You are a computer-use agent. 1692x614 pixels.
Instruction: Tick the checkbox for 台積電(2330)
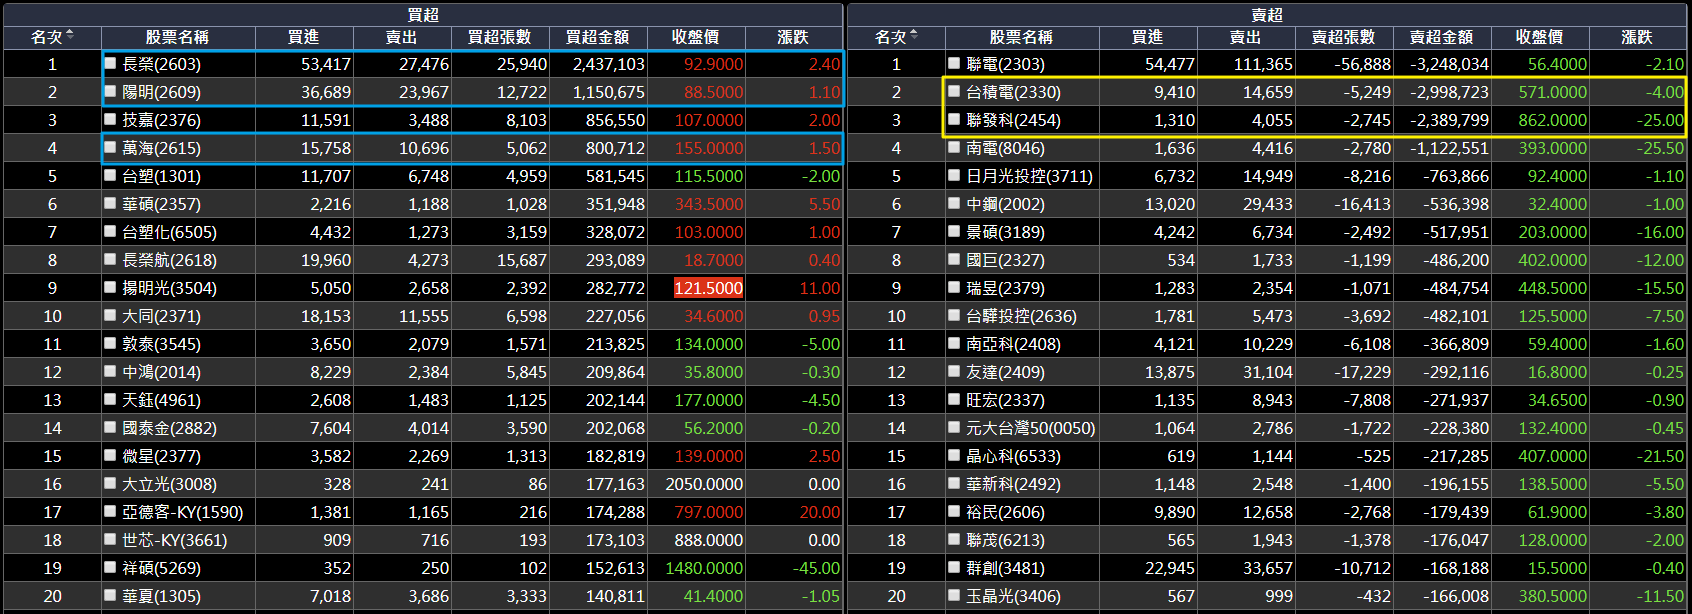click(955, 91)
